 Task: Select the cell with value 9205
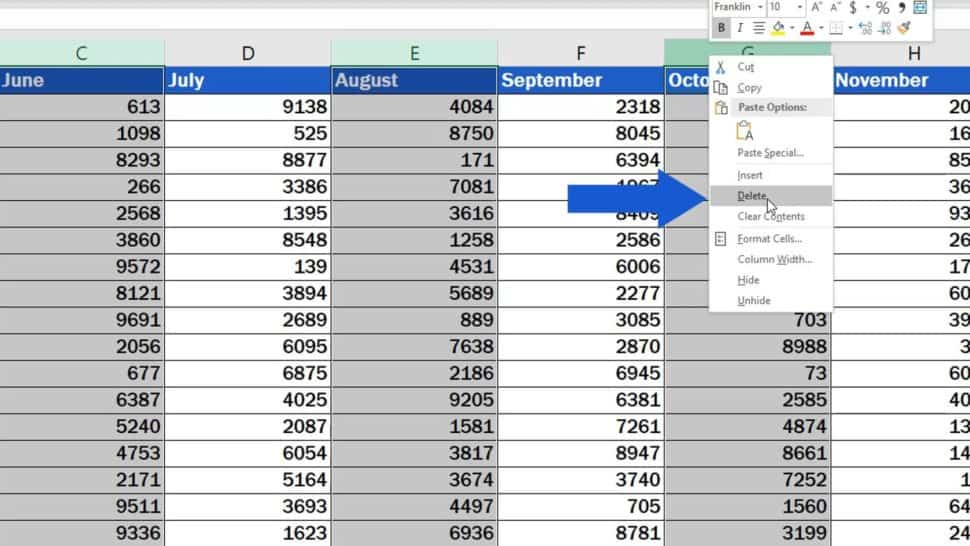pyautogui.click(x=414, y=399)
